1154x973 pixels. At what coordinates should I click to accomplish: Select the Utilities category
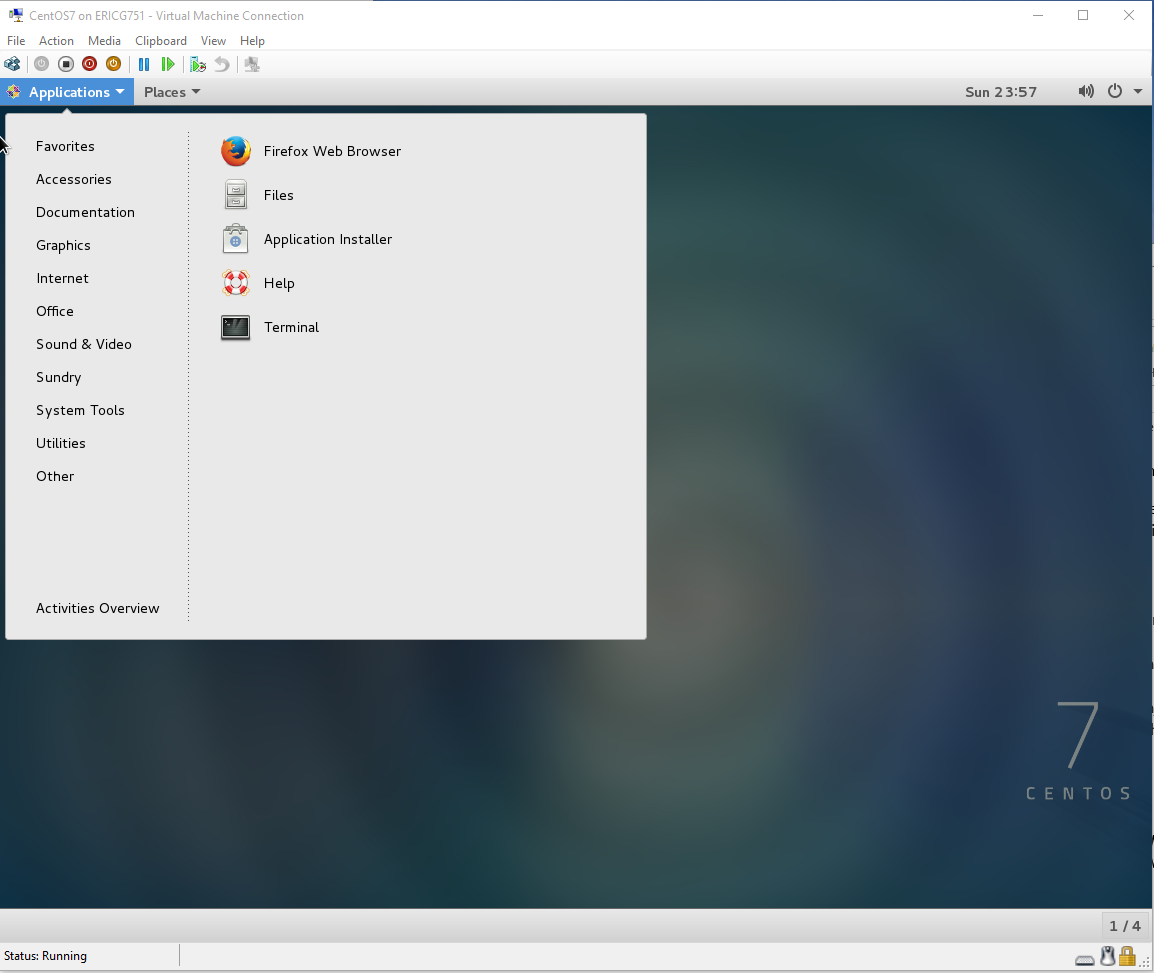tap(61, 443)
